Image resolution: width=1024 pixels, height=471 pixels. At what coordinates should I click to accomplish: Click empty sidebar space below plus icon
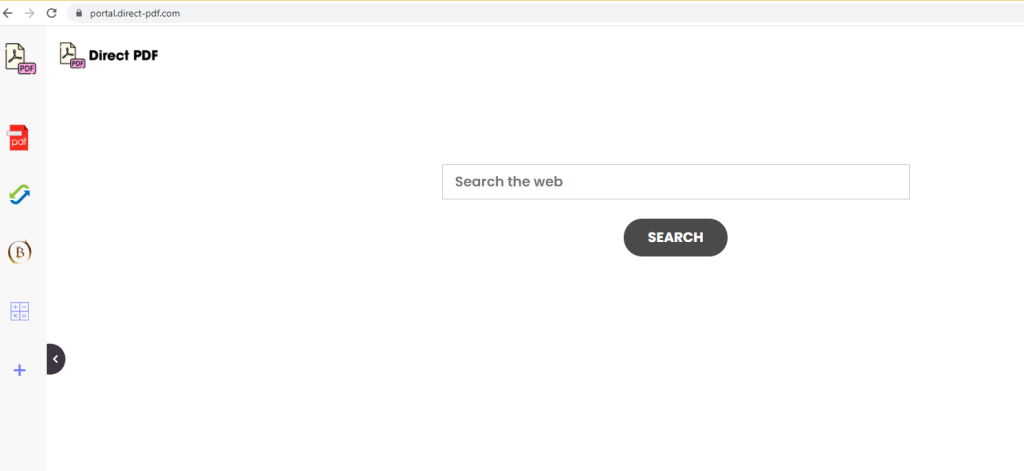pos(23,425)
